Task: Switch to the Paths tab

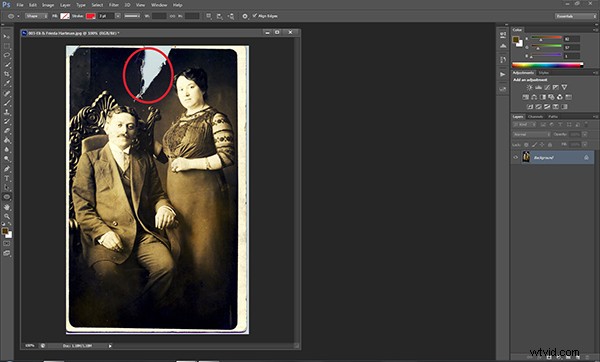Action: 553,117
